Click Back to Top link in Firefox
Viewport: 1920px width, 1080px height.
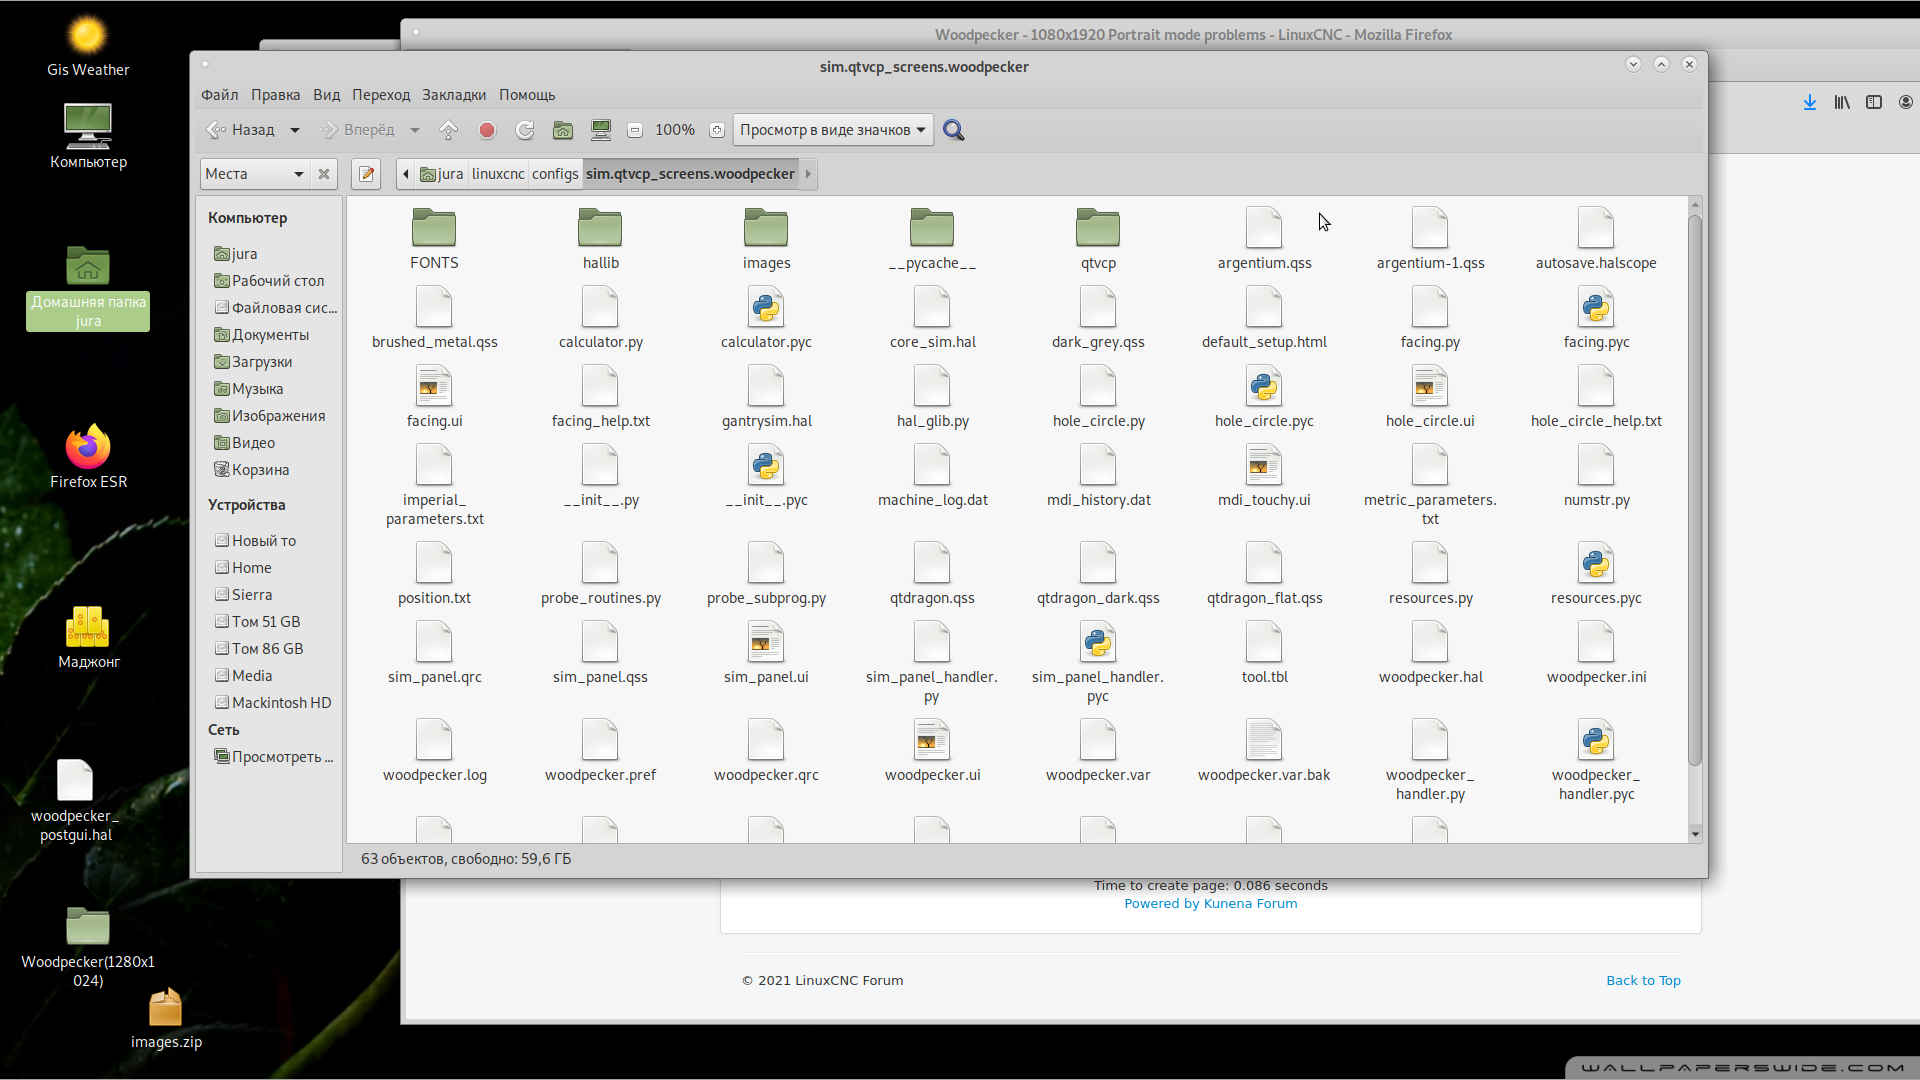coord(1643,981)
